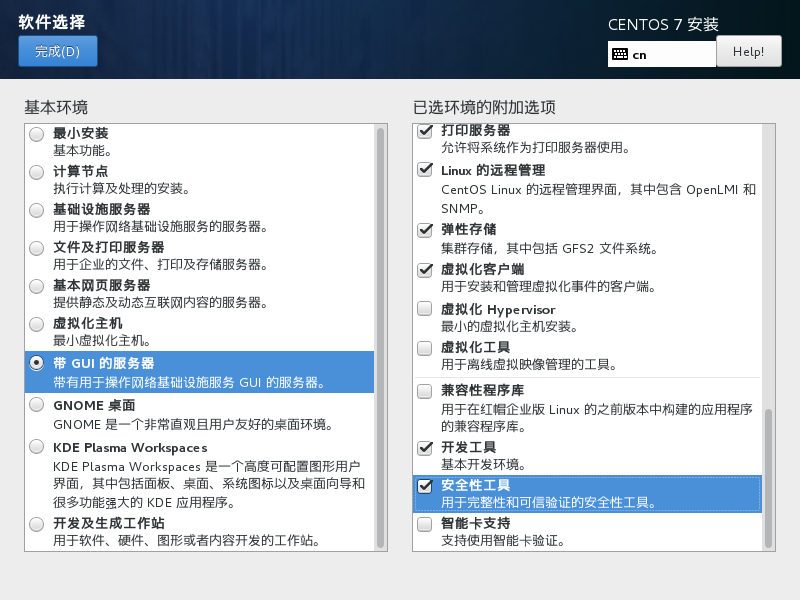Viewport: 800px width, 600px height.
Task: Click the text 最小虚拟化主机。
Action: (x=102, y=340)
